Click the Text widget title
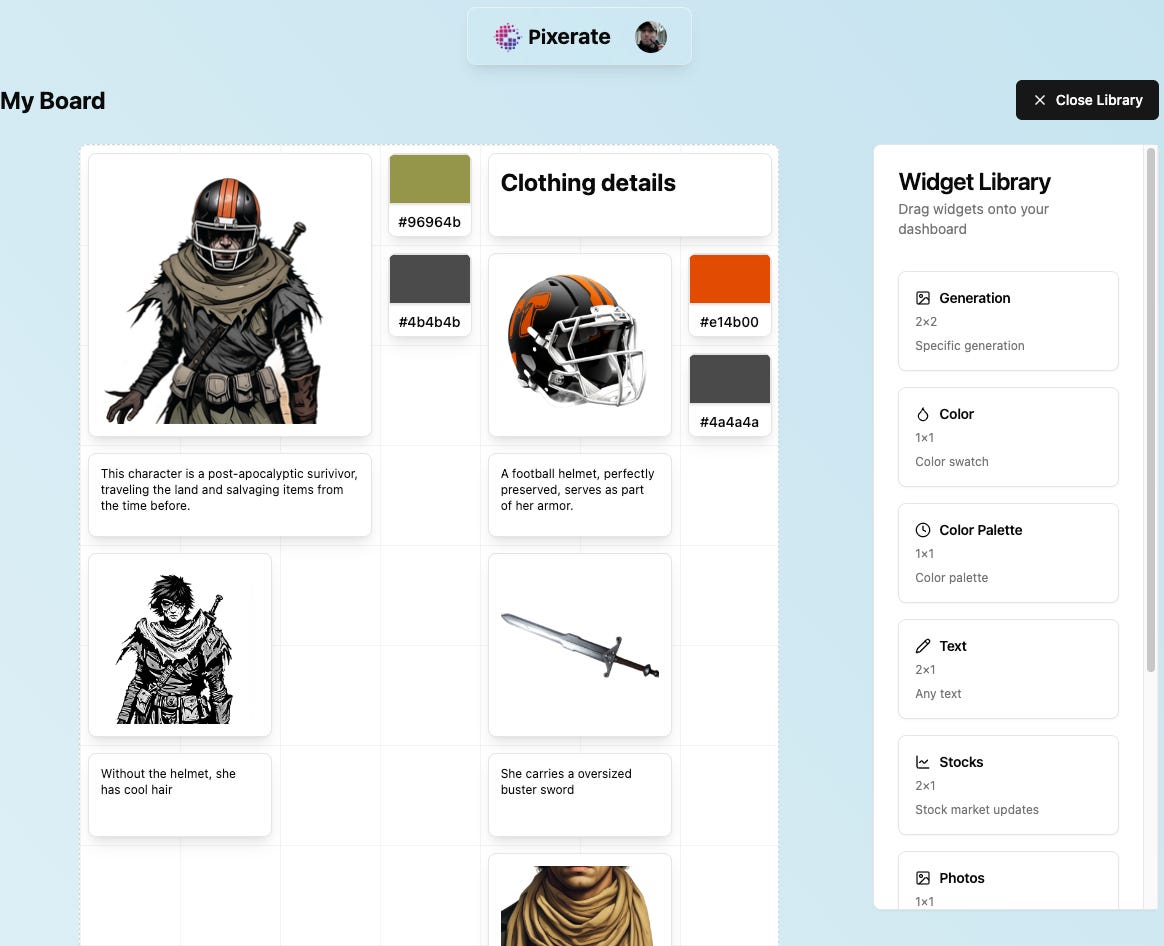Image resolution: width=1164 pixels, height=946 pixels. coord(952,646)
